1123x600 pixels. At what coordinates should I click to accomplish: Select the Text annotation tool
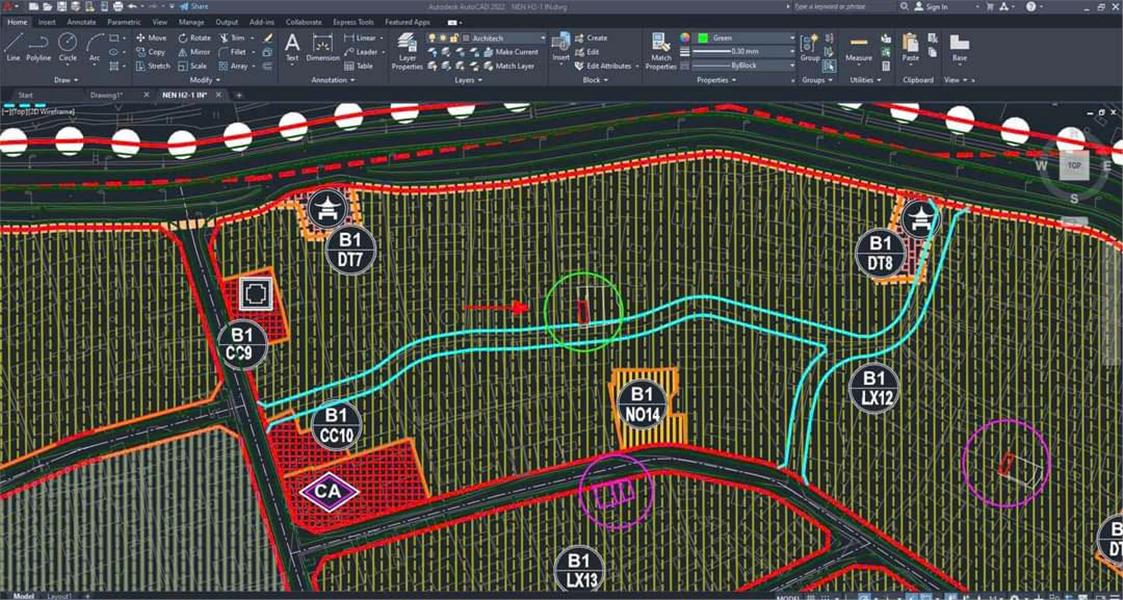tap(292, 47)
